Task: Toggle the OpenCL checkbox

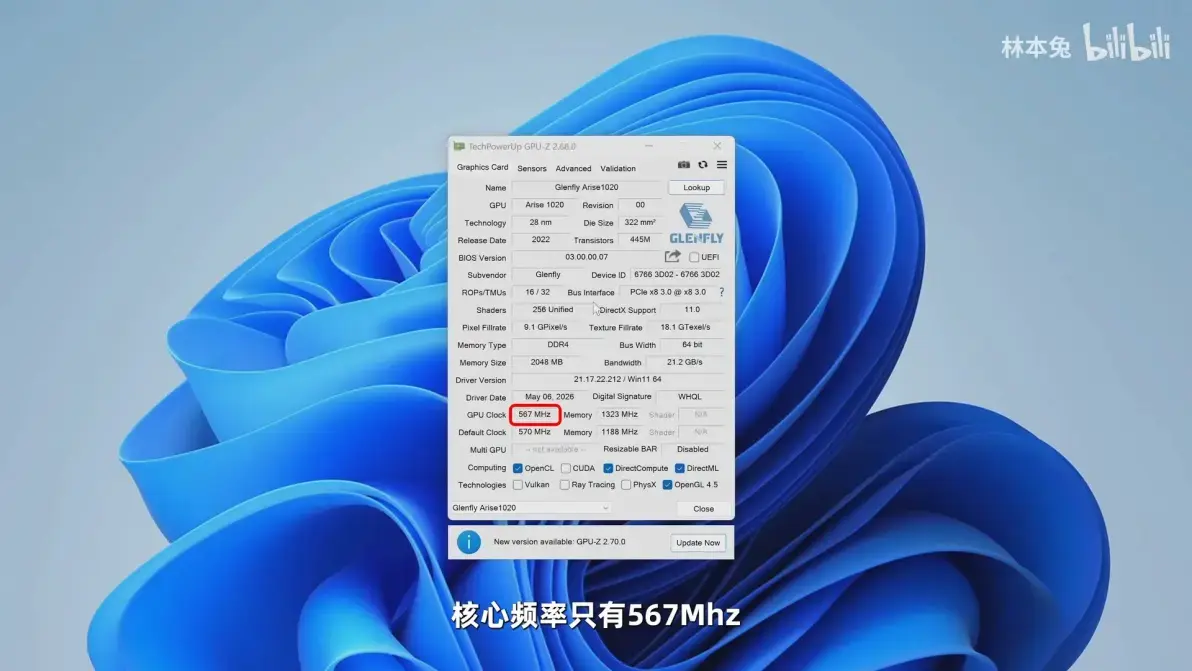Action: click(x=518, y=468)
